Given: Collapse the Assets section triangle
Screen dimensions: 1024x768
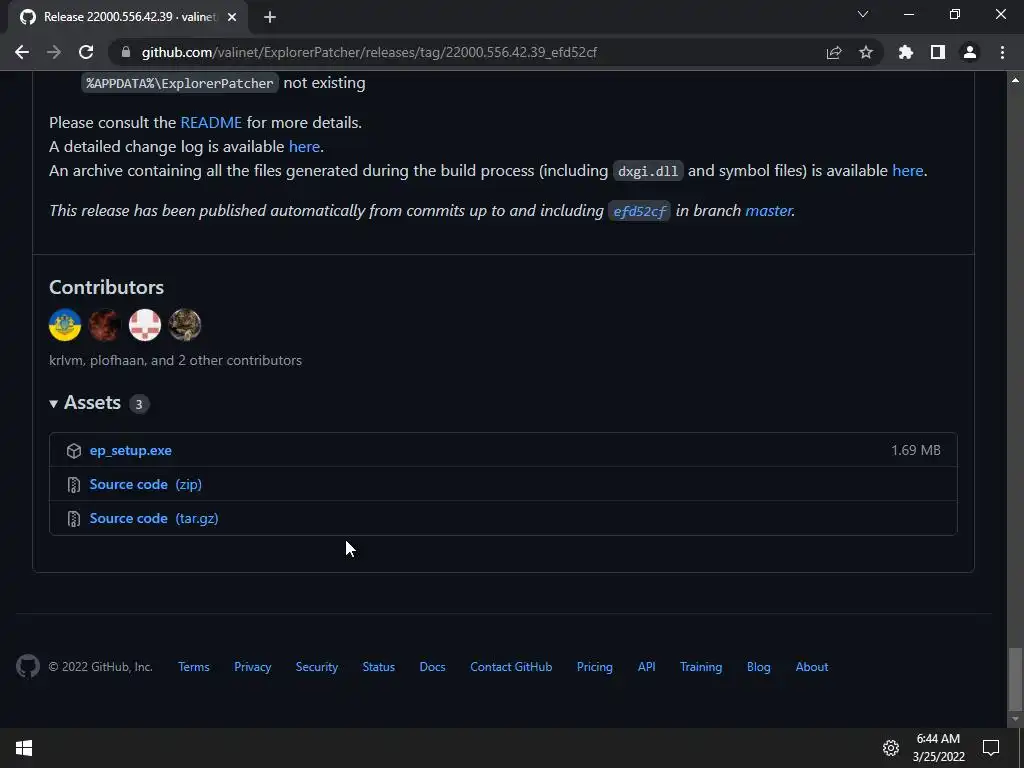Looking at the screenshot, I should click(x=54, y=404).
